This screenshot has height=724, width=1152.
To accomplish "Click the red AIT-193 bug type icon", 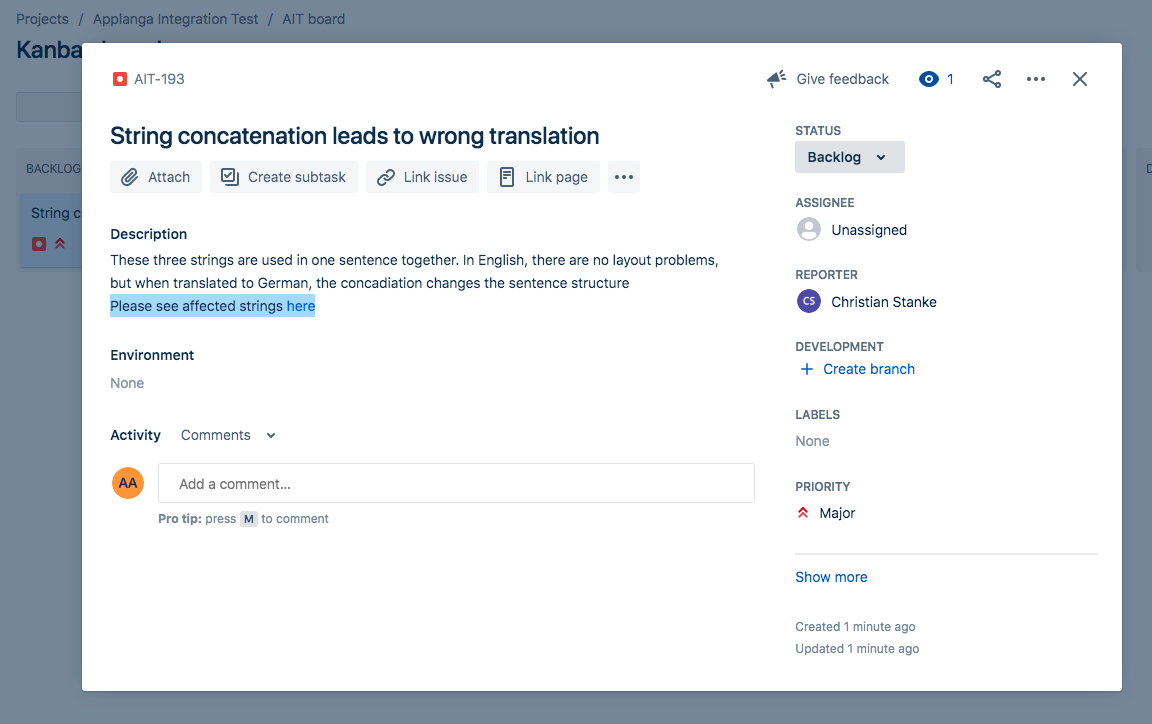I will 120,79.
